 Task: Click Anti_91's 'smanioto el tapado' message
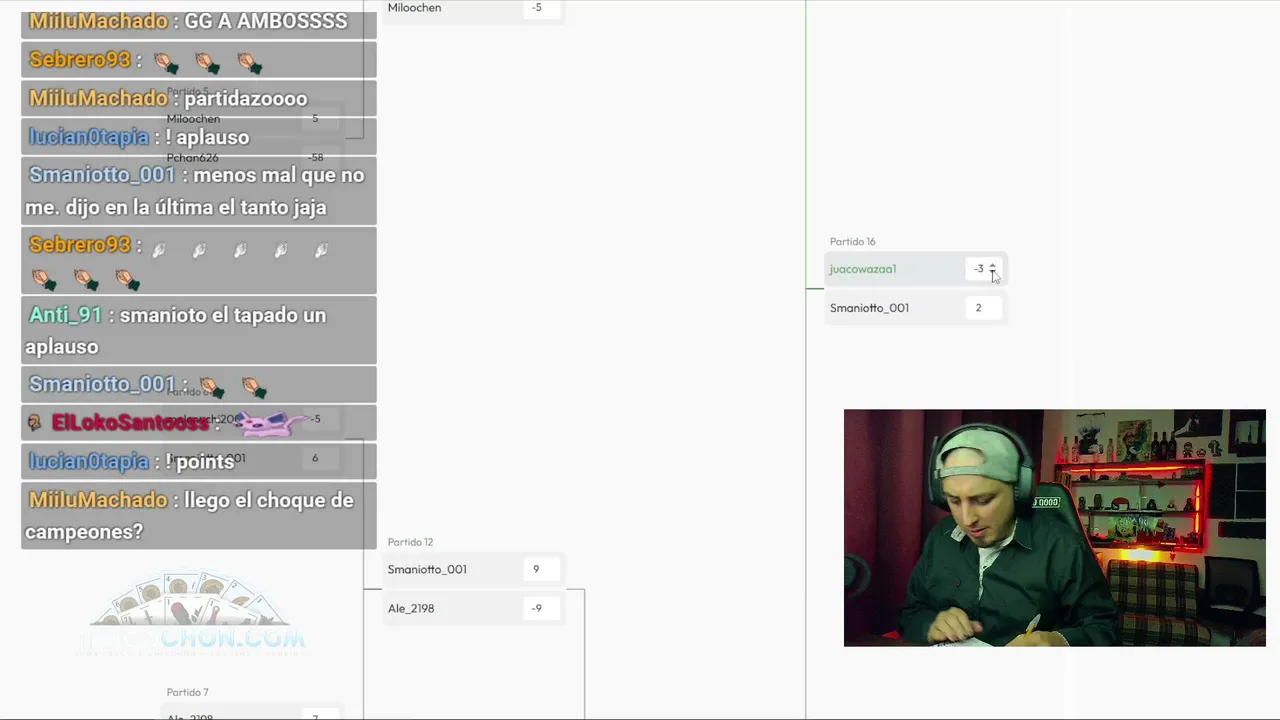pos(199,330)
